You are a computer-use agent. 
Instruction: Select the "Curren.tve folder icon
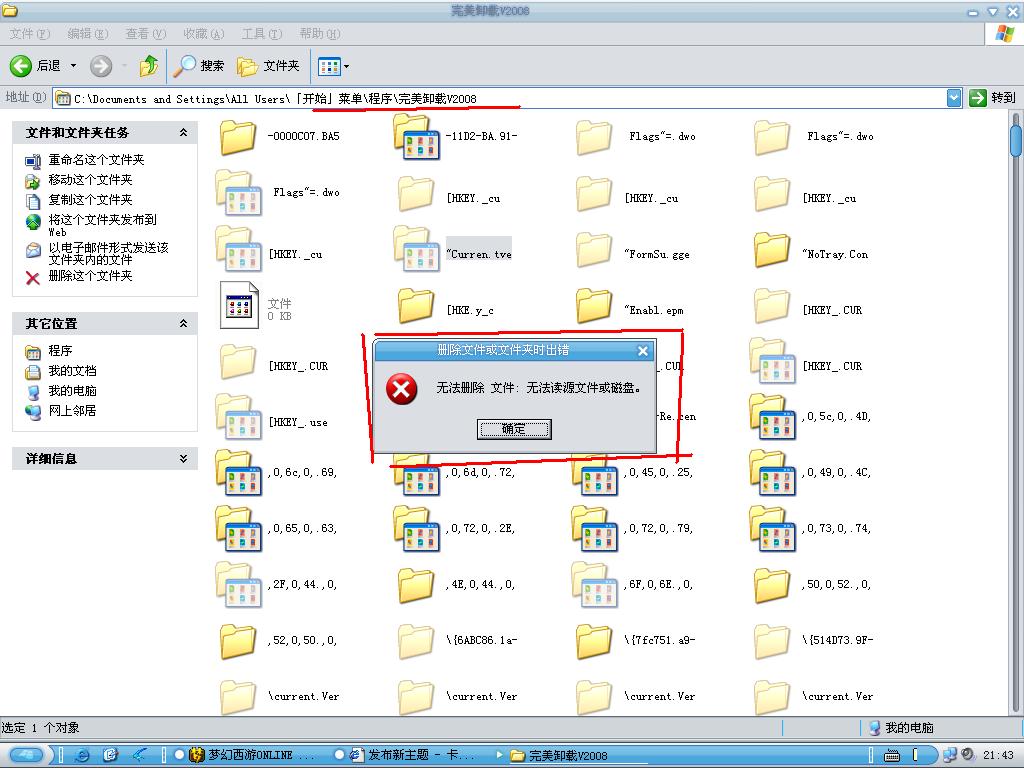click(417, 249)
